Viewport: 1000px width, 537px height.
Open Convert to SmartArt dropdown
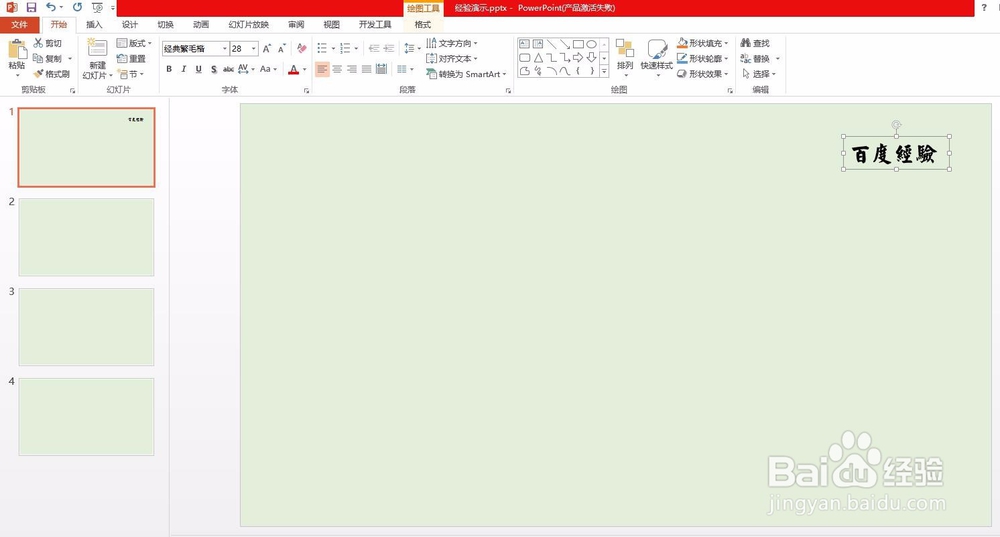pyautogui.click(x=466, y=74)
